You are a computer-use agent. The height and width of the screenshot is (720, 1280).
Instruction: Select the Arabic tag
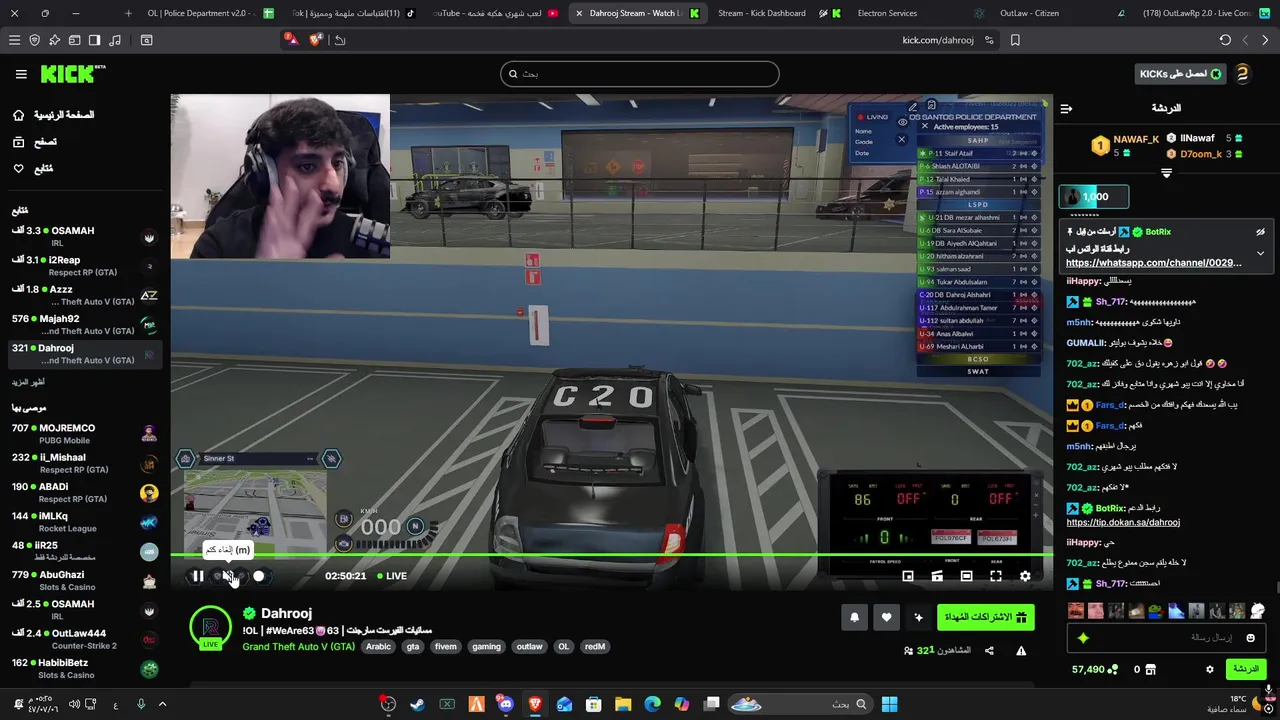pyautogui.click(x=378, y=646)
